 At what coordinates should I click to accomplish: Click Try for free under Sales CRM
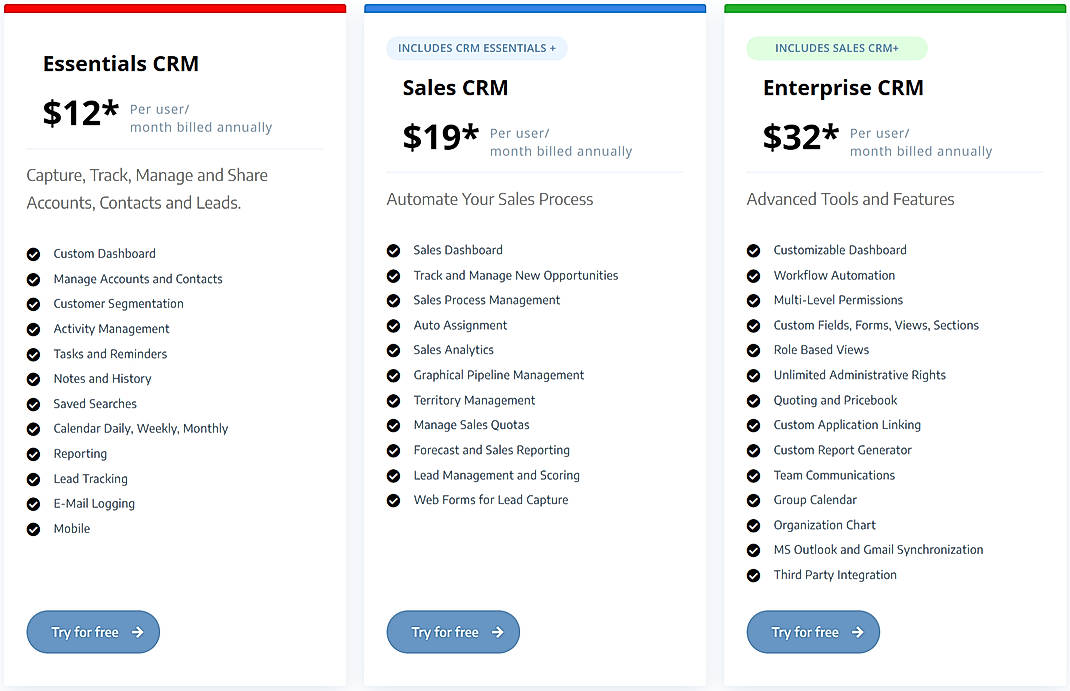point(453,632)
